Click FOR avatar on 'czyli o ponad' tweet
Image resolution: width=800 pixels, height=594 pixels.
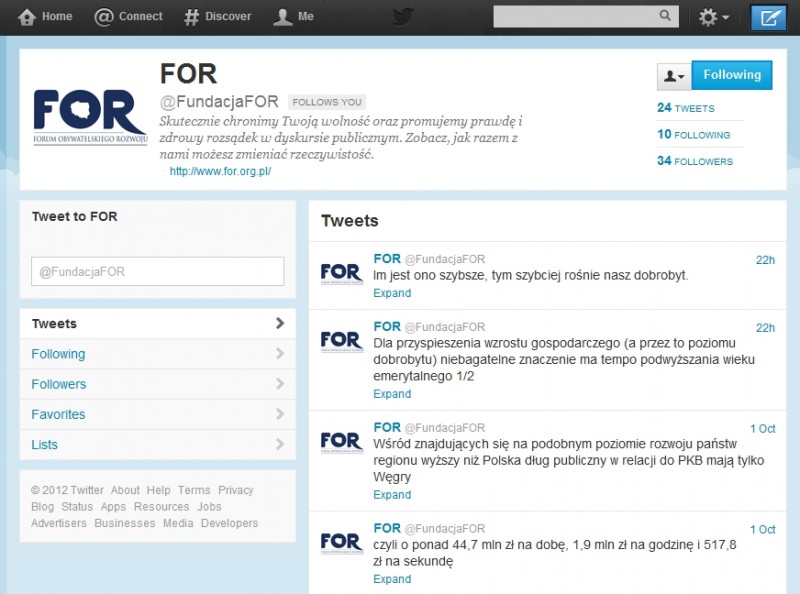341,543
